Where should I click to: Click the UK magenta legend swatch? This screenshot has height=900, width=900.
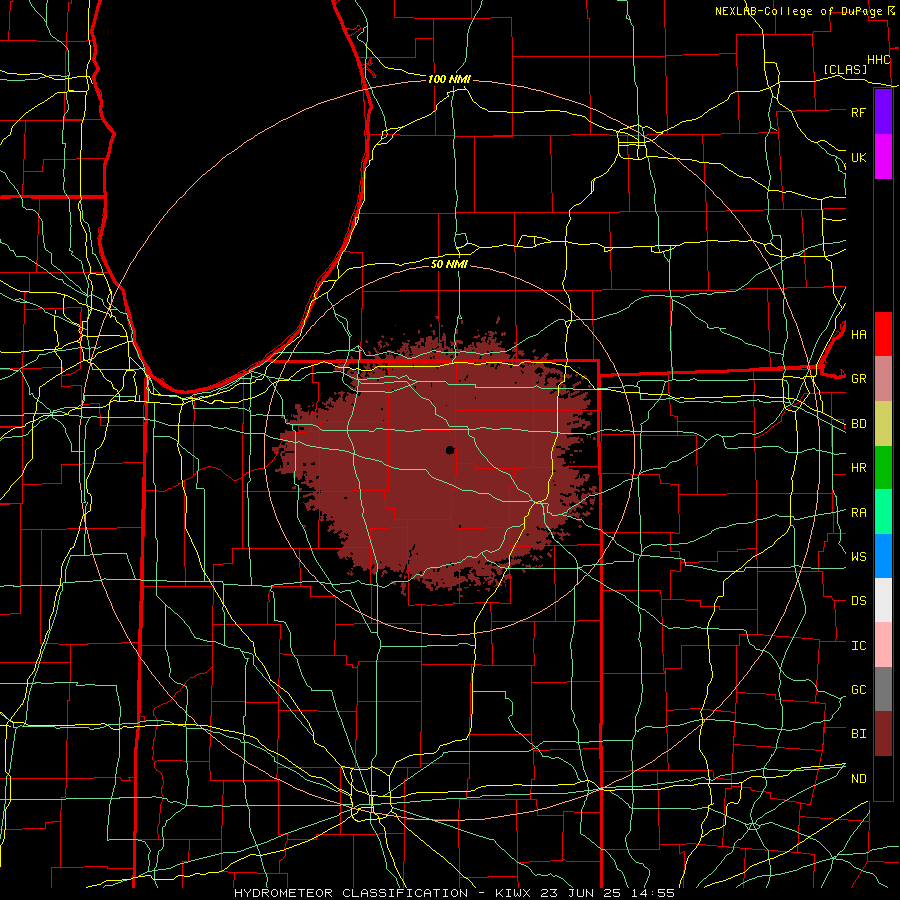coord(883,157)
